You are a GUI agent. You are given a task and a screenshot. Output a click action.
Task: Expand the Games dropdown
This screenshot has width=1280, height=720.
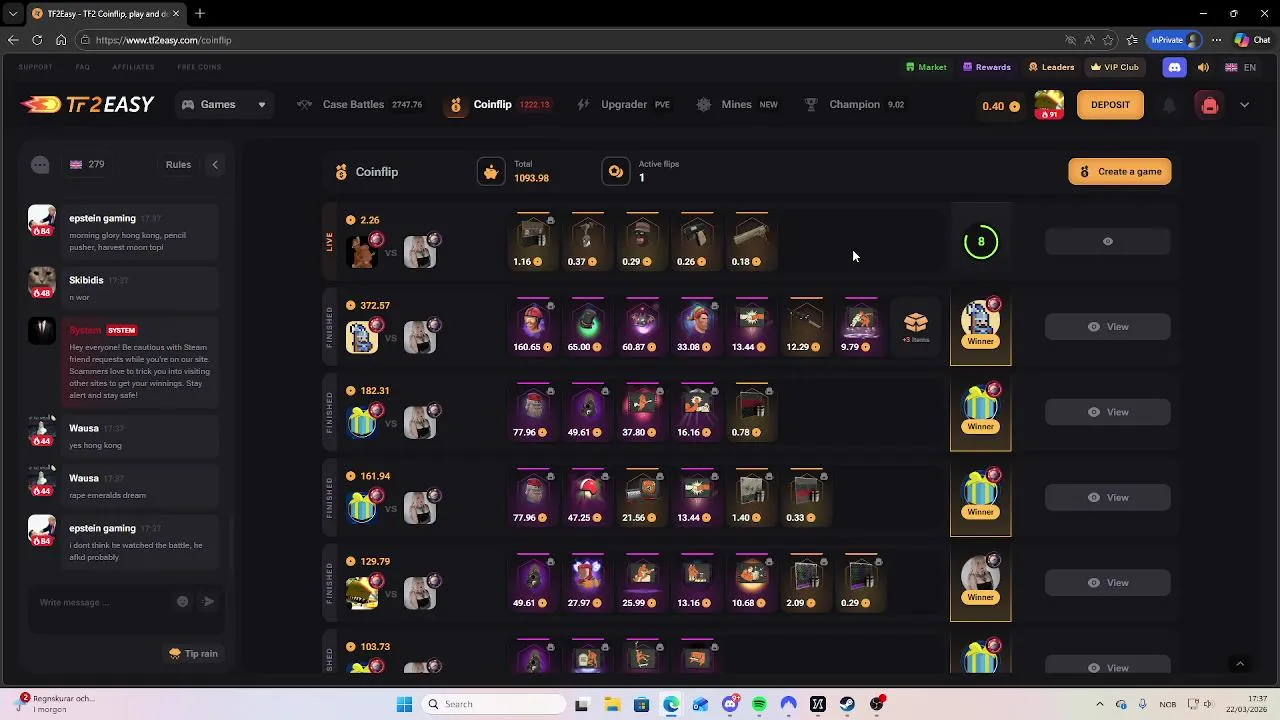[x=223, y=105]
